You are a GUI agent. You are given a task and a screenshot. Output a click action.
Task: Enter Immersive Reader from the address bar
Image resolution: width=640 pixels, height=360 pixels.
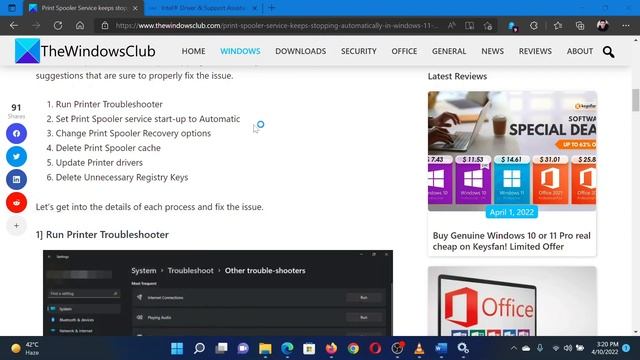coord(469,26)
